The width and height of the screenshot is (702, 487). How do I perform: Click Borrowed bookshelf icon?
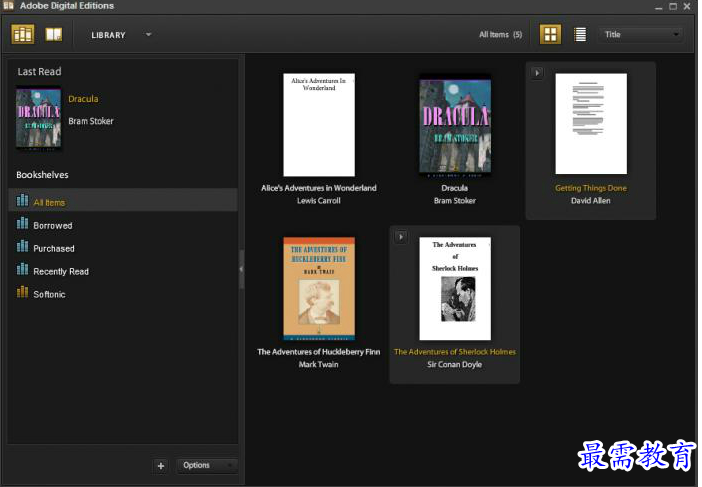tap(22, 222)
